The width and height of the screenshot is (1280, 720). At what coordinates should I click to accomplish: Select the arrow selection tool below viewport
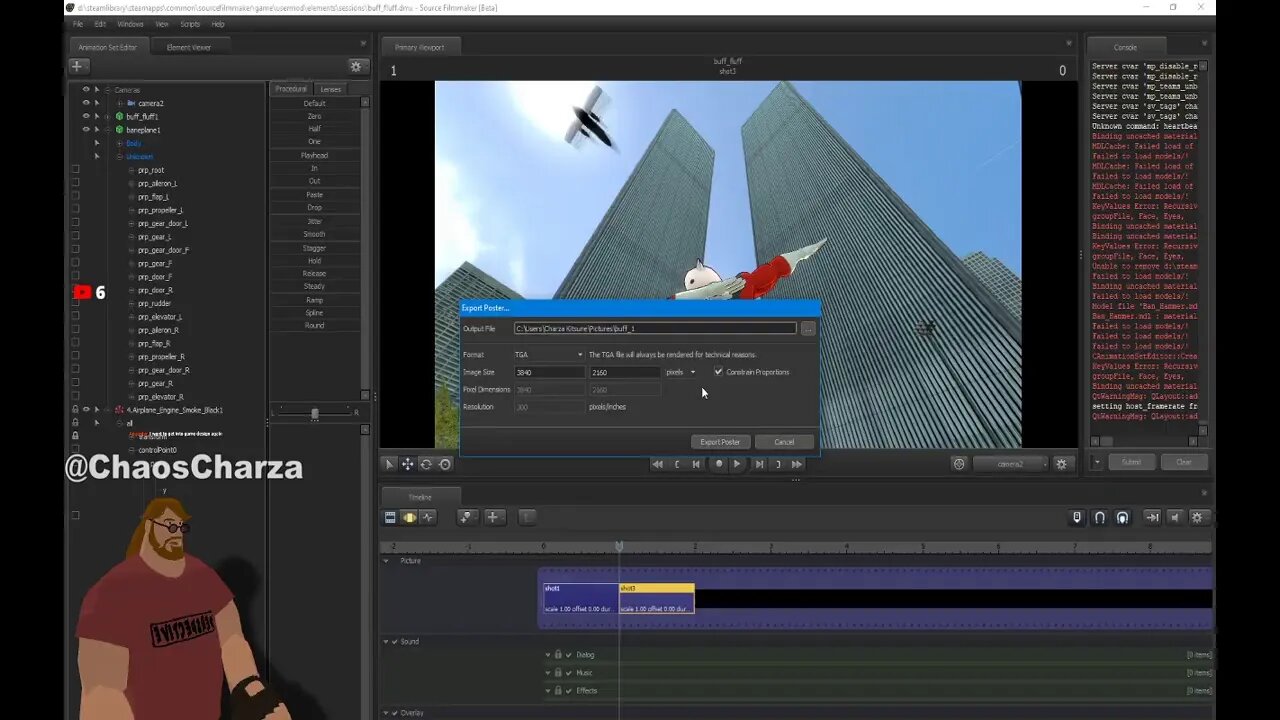[390, 464]
